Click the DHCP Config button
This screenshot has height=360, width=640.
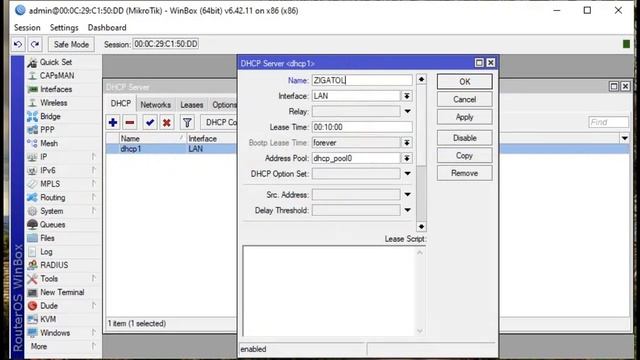click(x=220, y=122)
